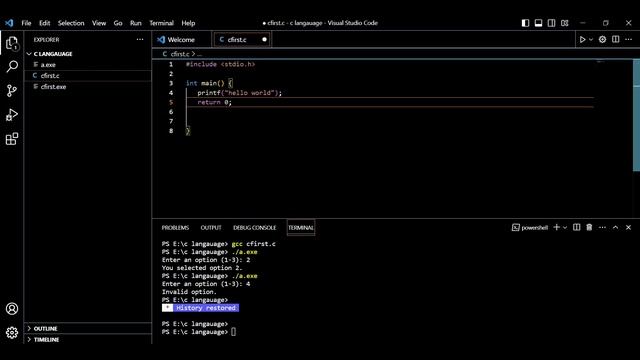Click the printf line in the editor
This screenshot has width=640, height=360.
pos(239,93)
